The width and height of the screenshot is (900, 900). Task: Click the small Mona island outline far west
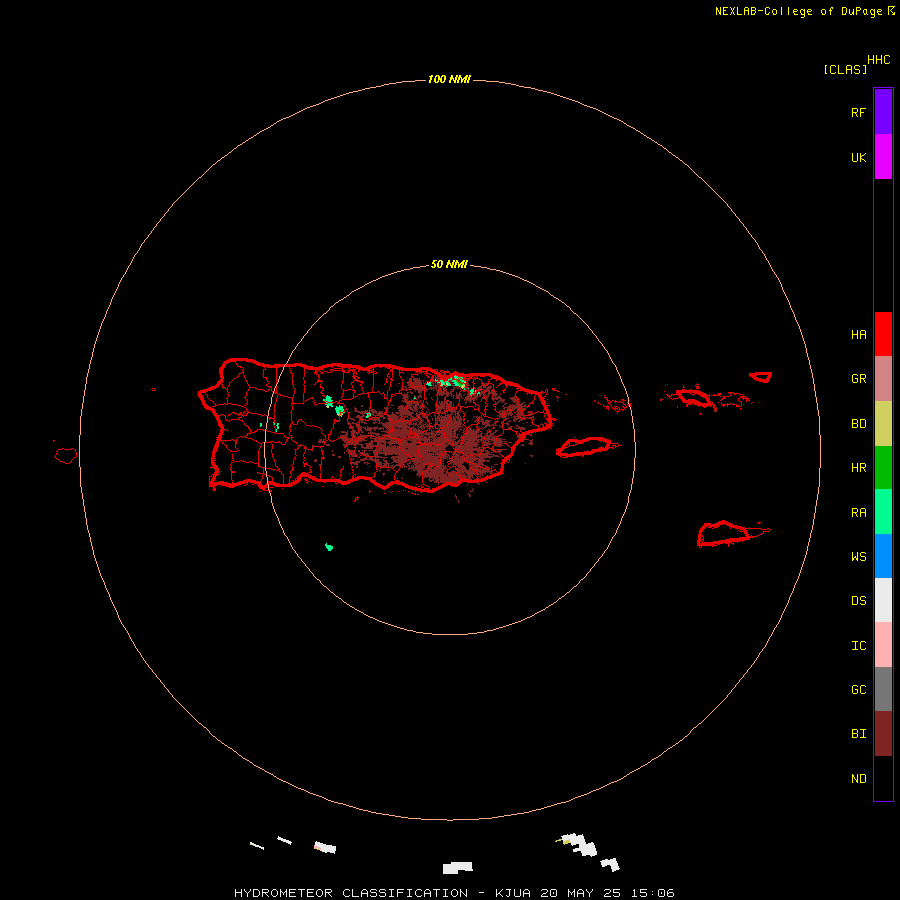65,455
